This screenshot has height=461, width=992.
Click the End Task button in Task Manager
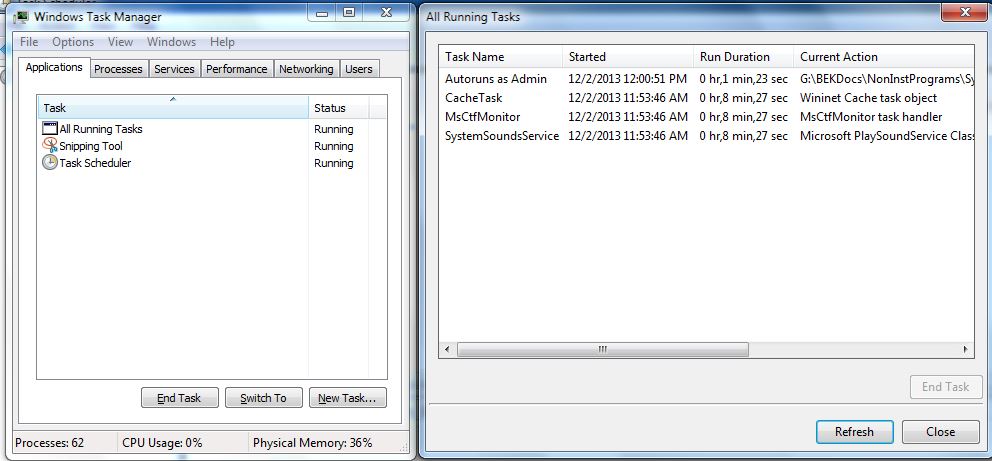coord(179,398)
